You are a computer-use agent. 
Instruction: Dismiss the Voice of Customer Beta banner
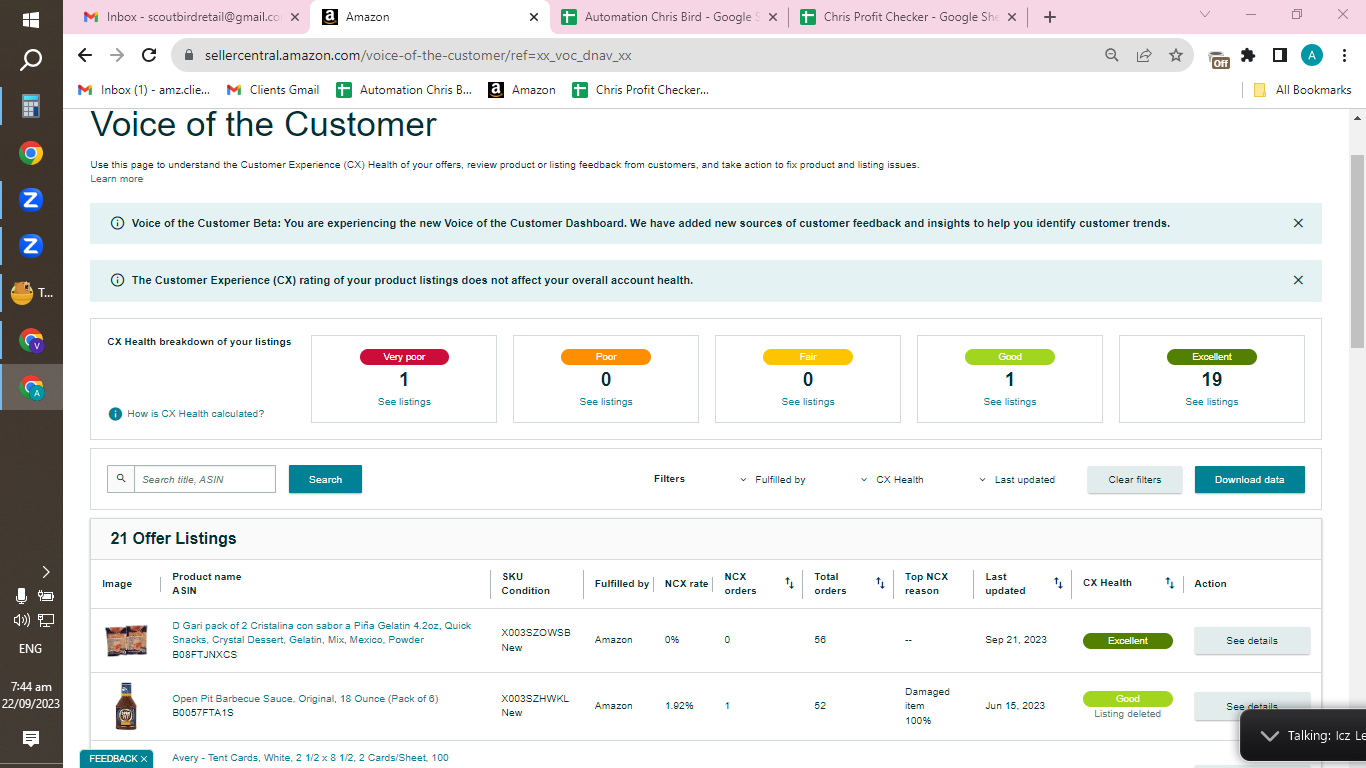click(x=1298, y=223)
